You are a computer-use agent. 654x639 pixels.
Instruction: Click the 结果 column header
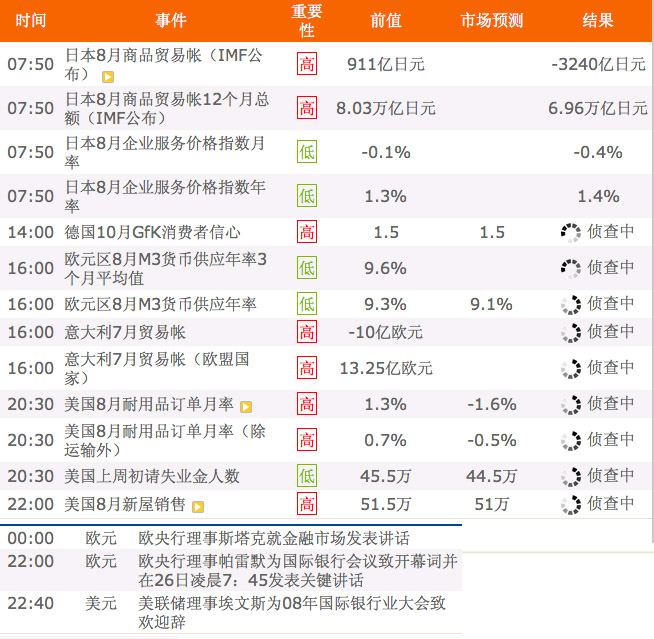[x=598, y=20]
